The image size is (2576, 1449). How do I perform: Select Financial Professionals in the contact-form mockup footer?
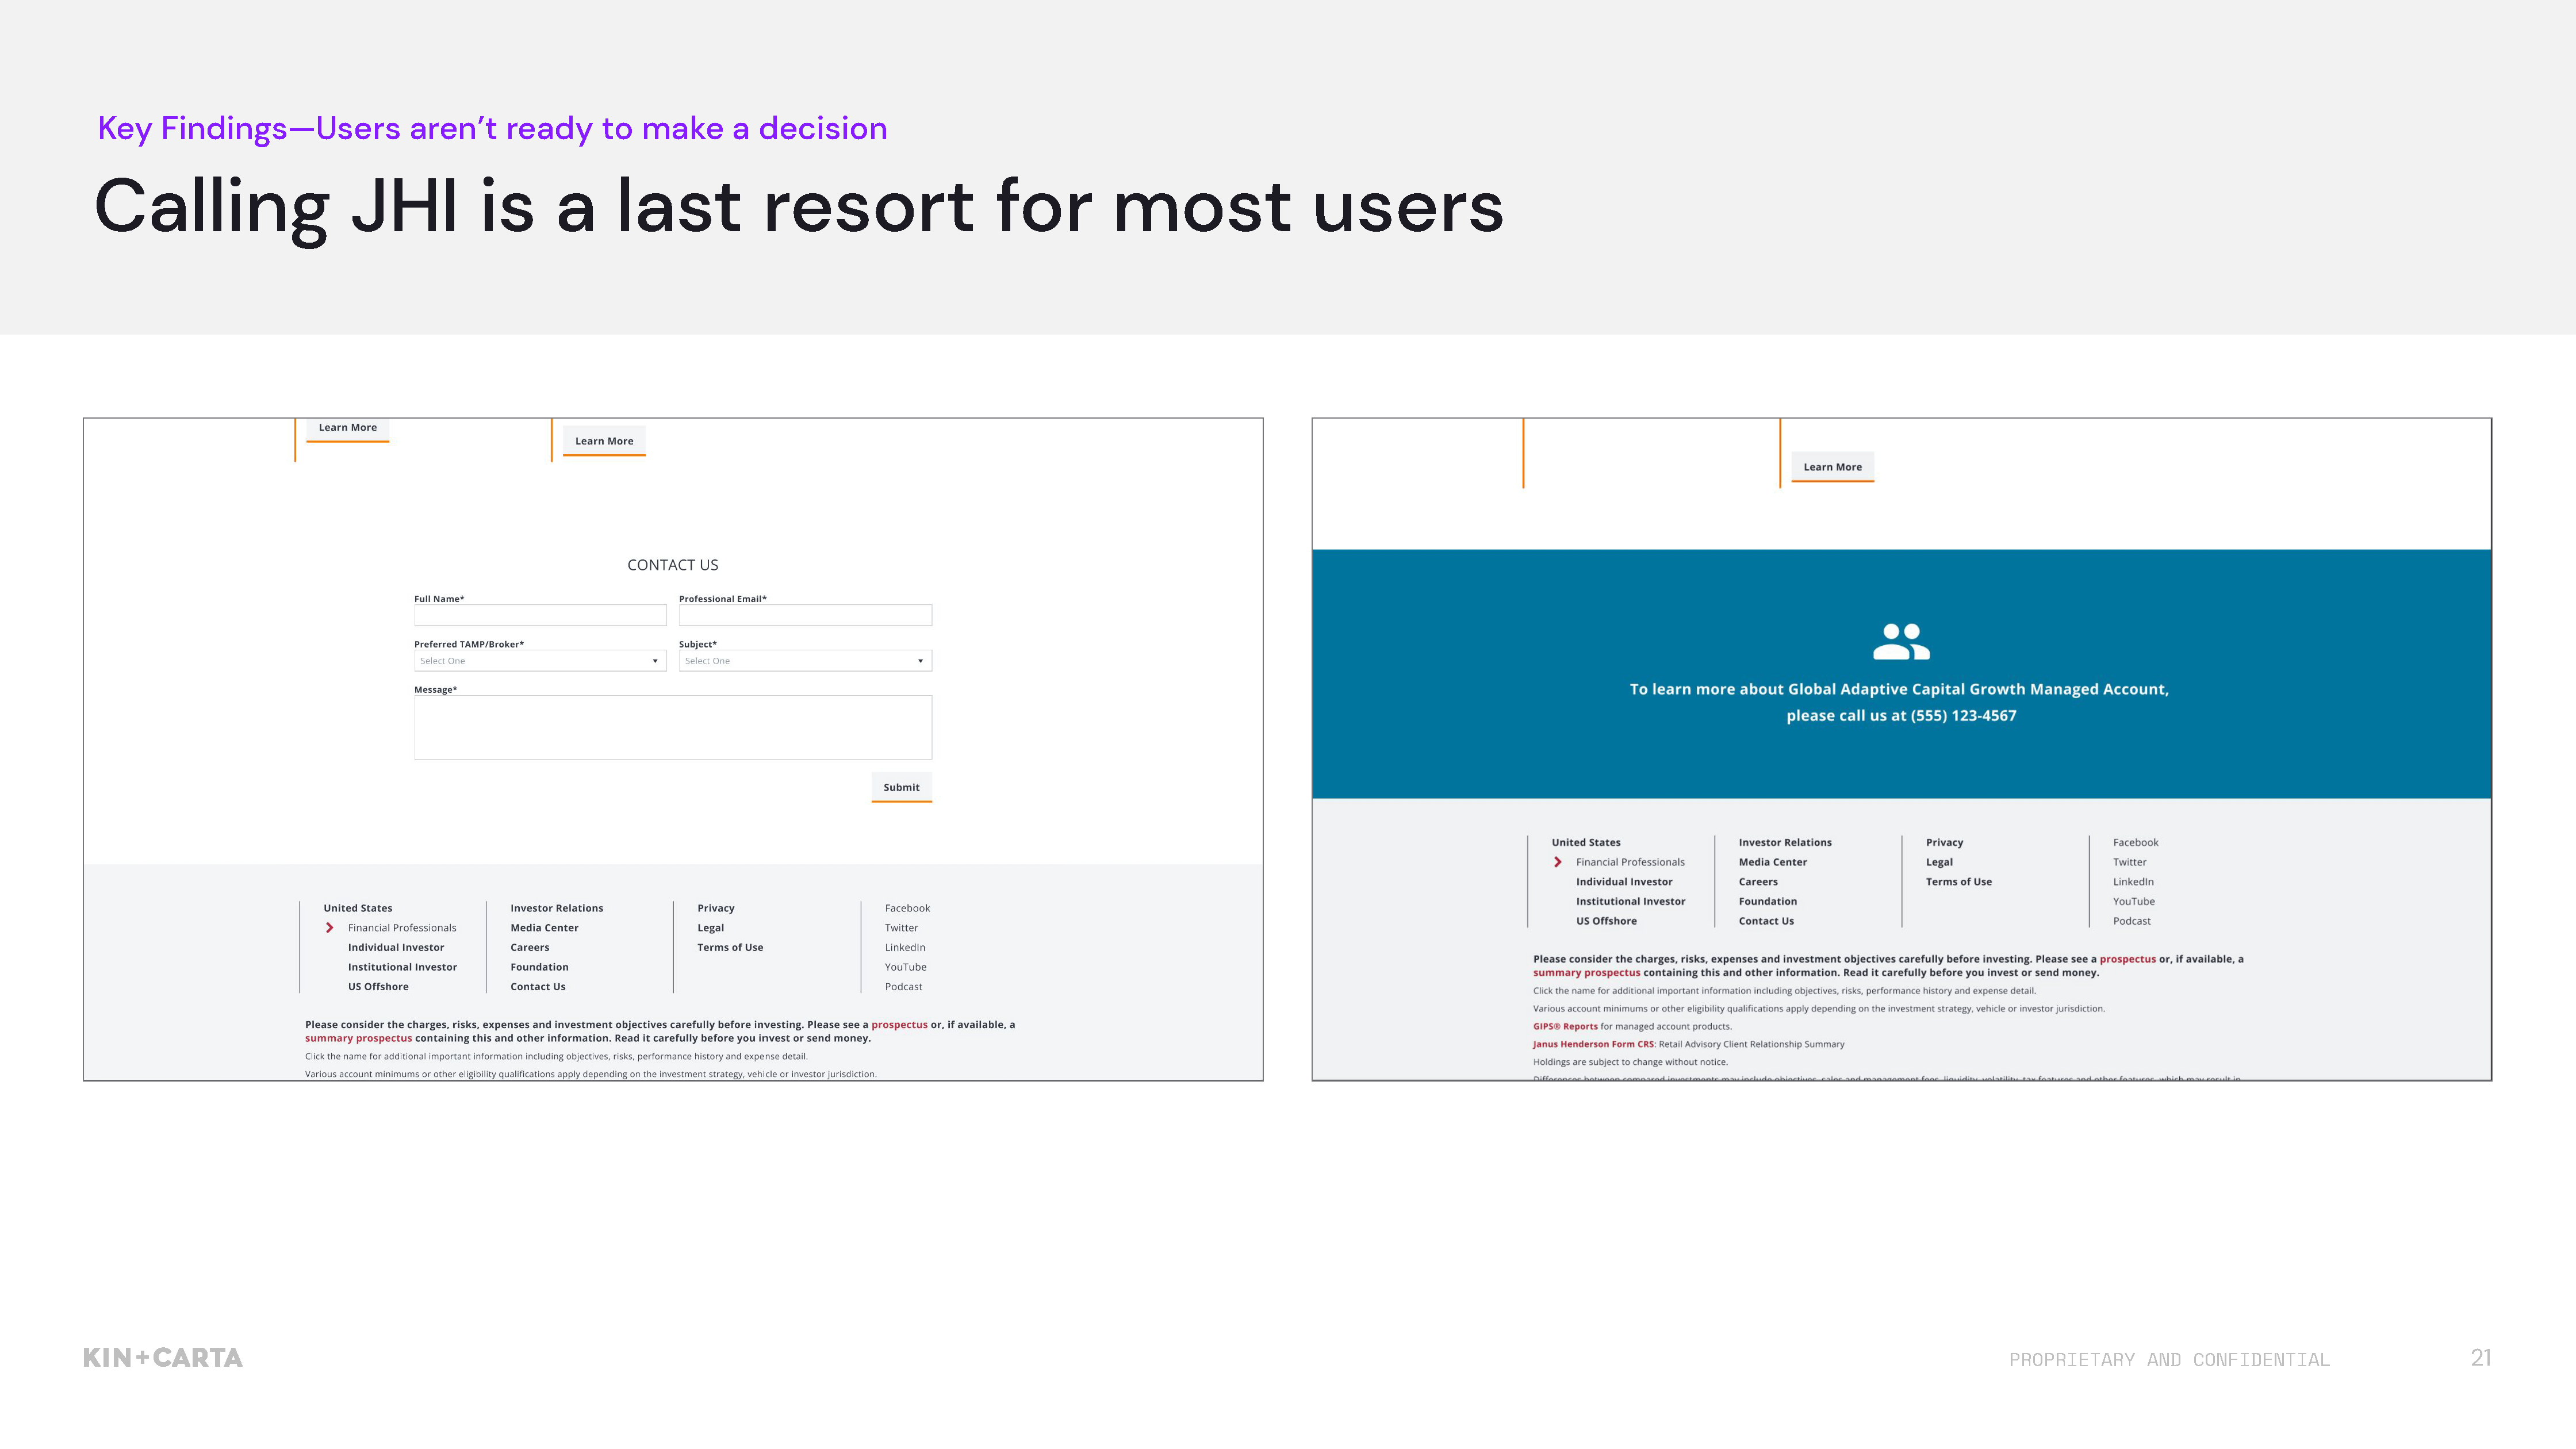[402, 928]
